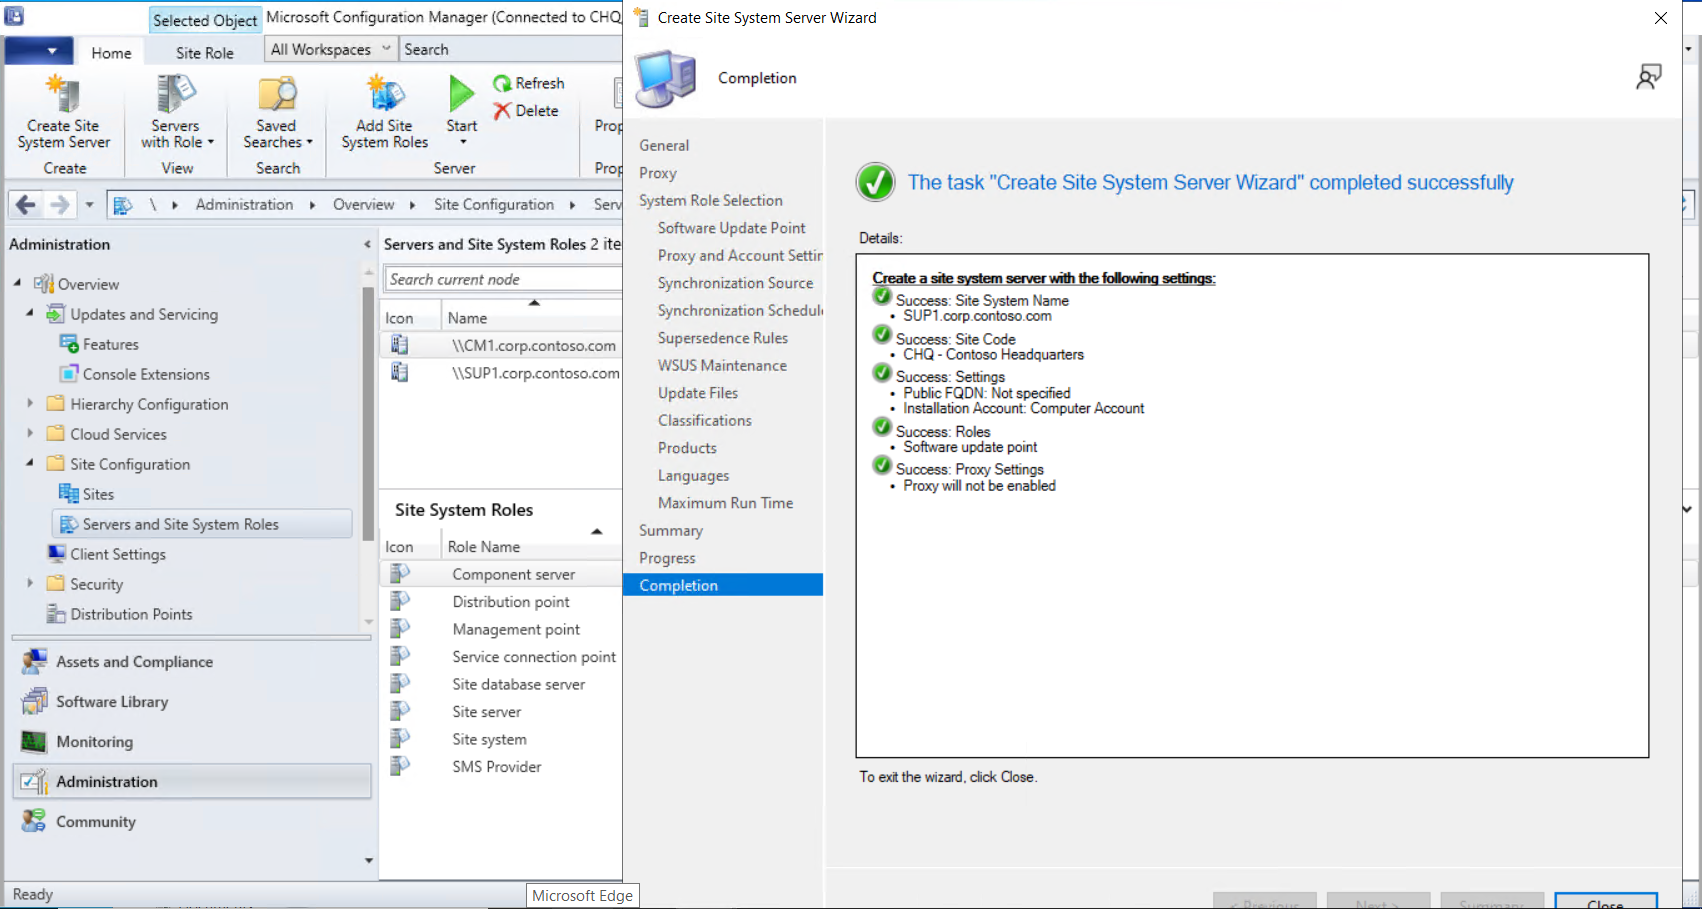Click the Community workspace icon
Image resolution: width=1702 pixels, height=909 pixels.
34,822
